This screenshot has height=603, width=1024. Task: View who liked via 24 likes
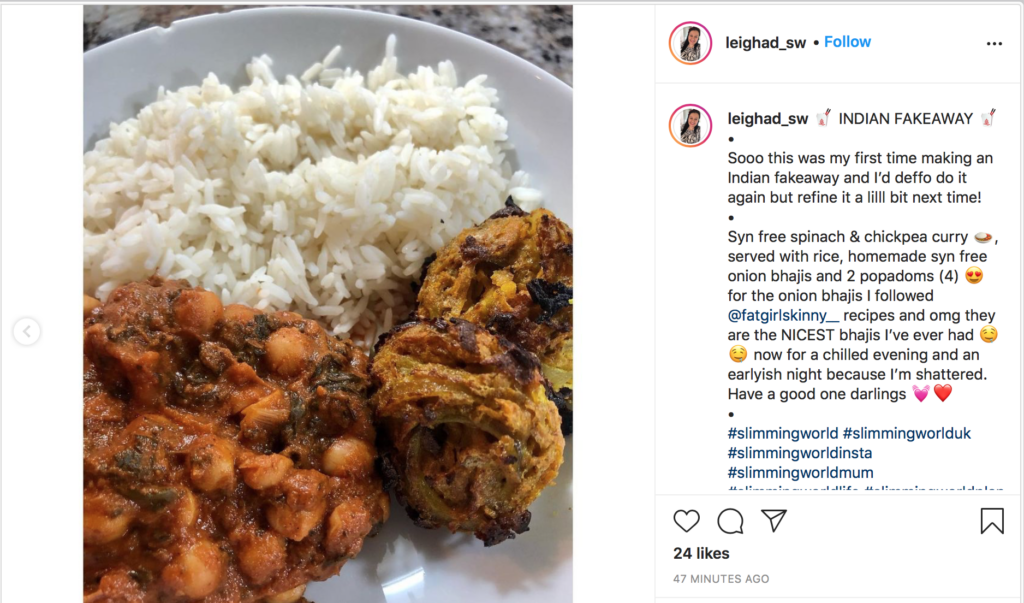pos(701,553)
